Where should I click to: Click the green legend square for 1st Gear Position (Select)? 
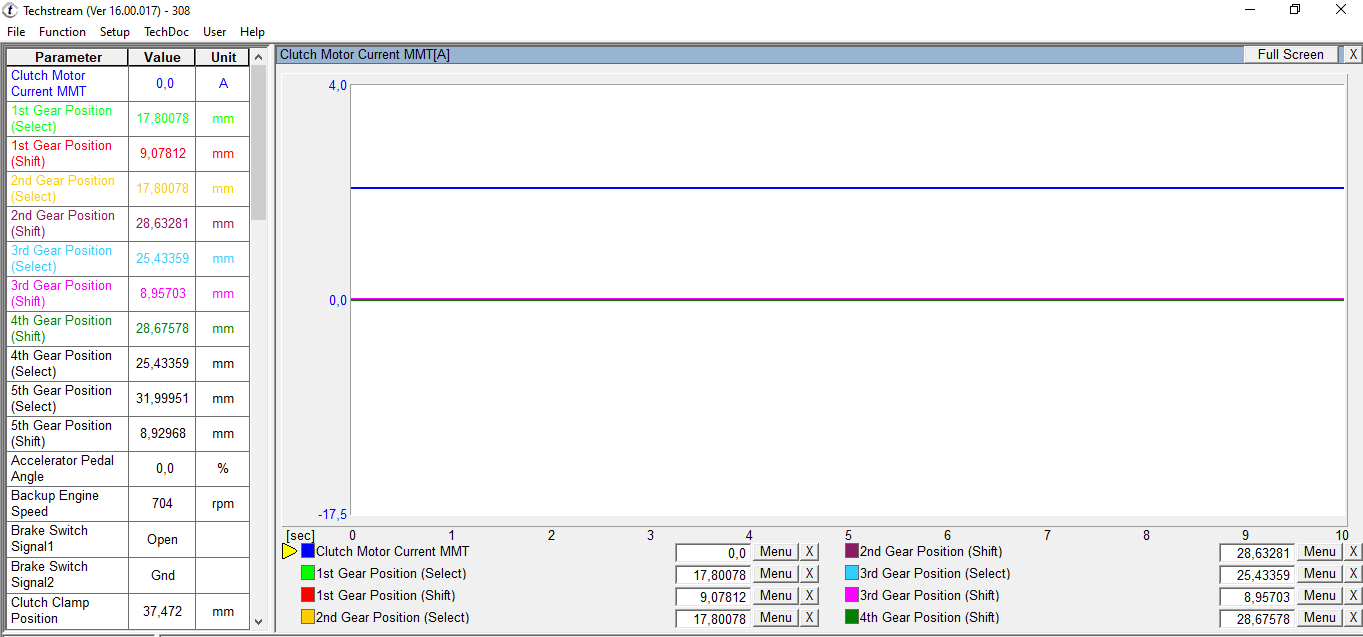coord(308,573)
